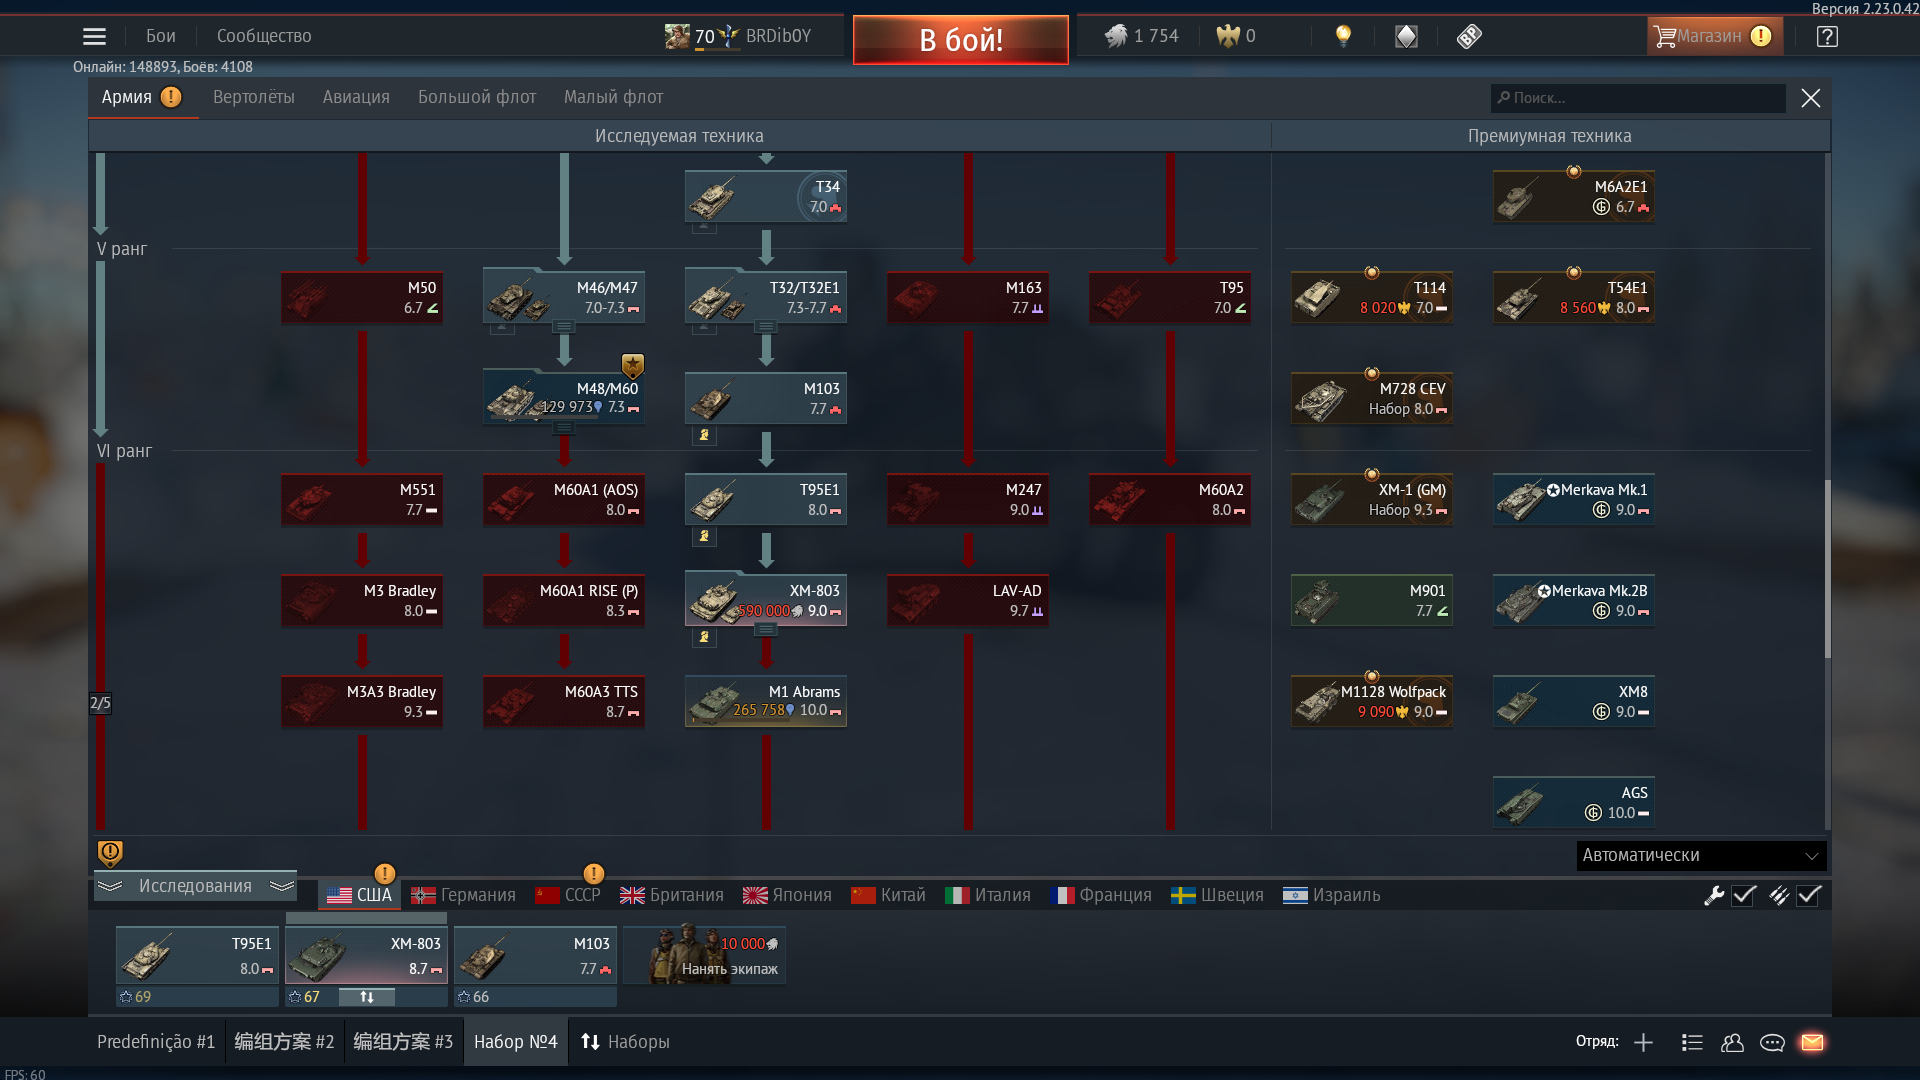The height and width of the screenshot is (1080, 1920).
Task: Click the В бой! battle button
Action: pos(961,40)
